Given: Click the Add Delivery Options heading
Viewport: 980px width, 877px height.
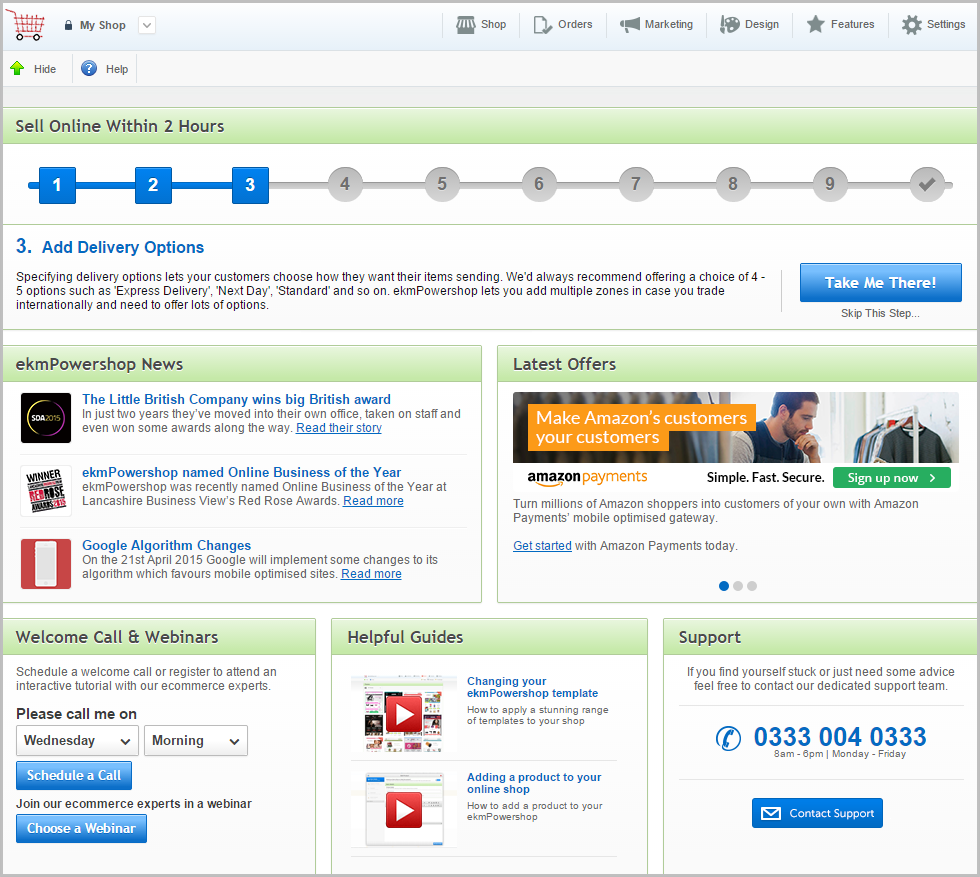Looking at the screenshot, I should click(123, 248).
